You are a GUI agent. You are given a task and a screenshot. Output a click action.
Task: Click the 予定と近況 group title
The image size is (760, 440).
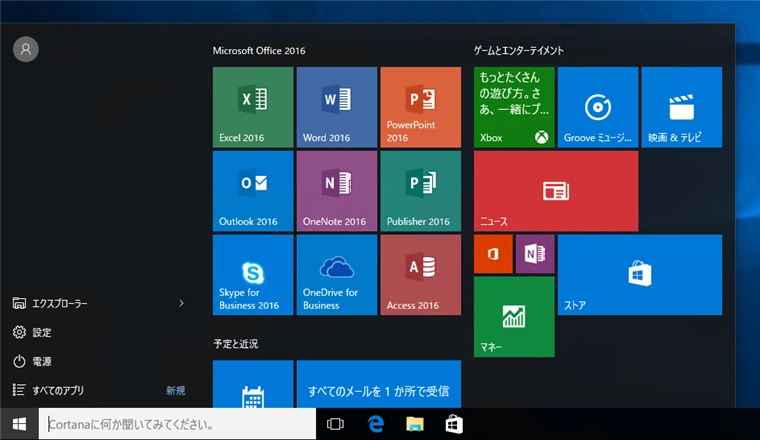236,344
